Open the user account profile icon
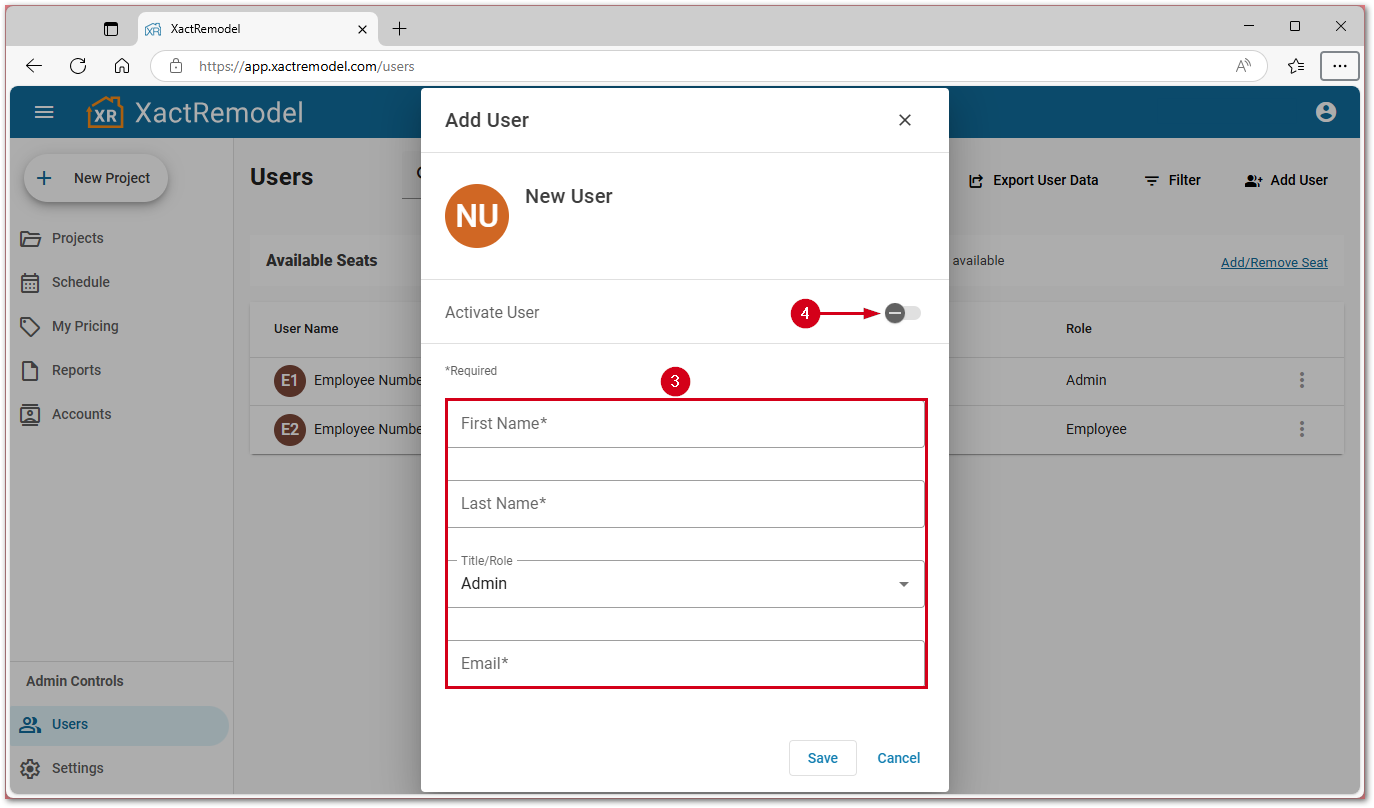Screen dimensions: 1374x808 1326,112
